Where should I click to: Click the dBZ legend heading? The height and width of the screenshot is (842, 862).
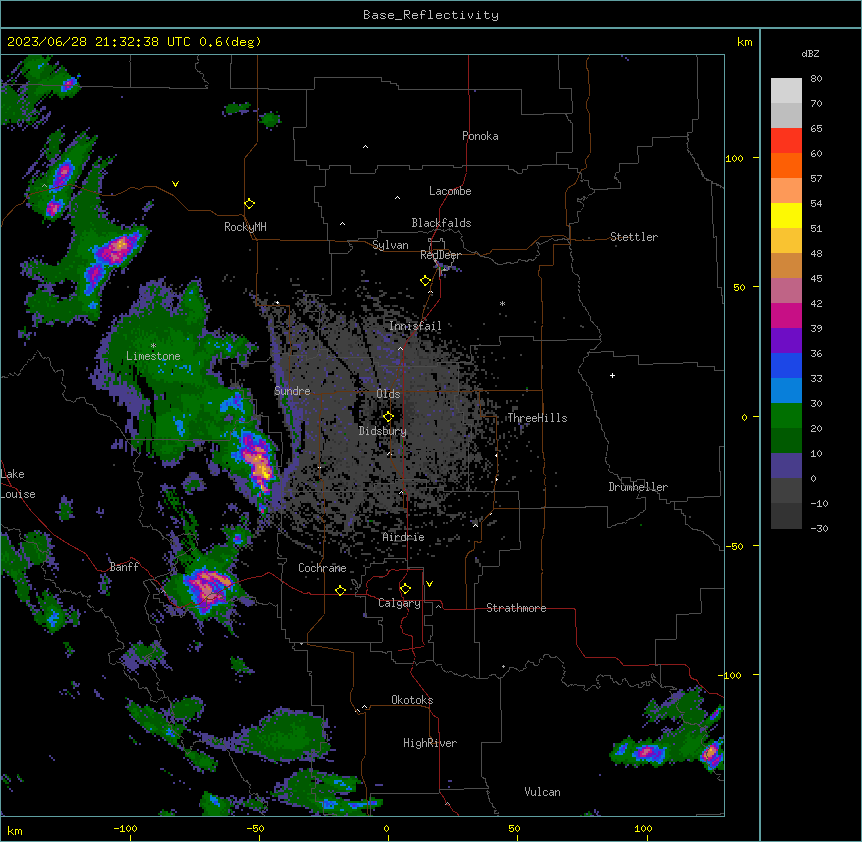[810, 53]
